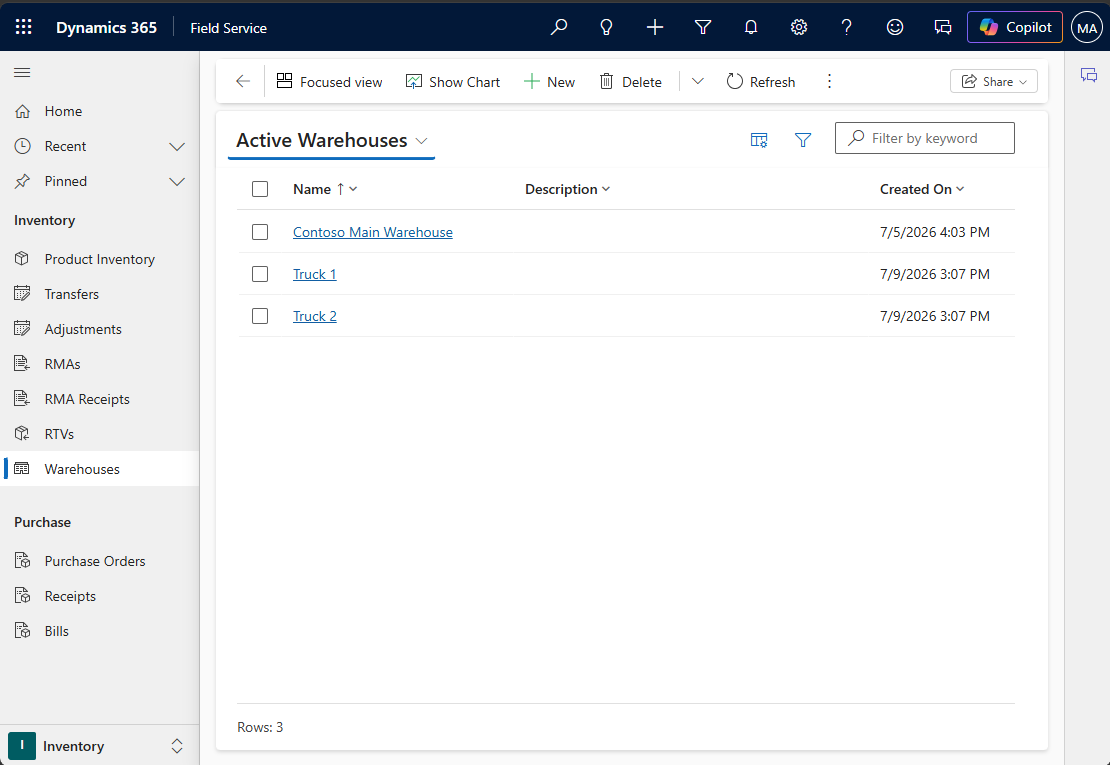Switch to Focused view
This screenshot has width=1110, height=765.
pos(329,81)
